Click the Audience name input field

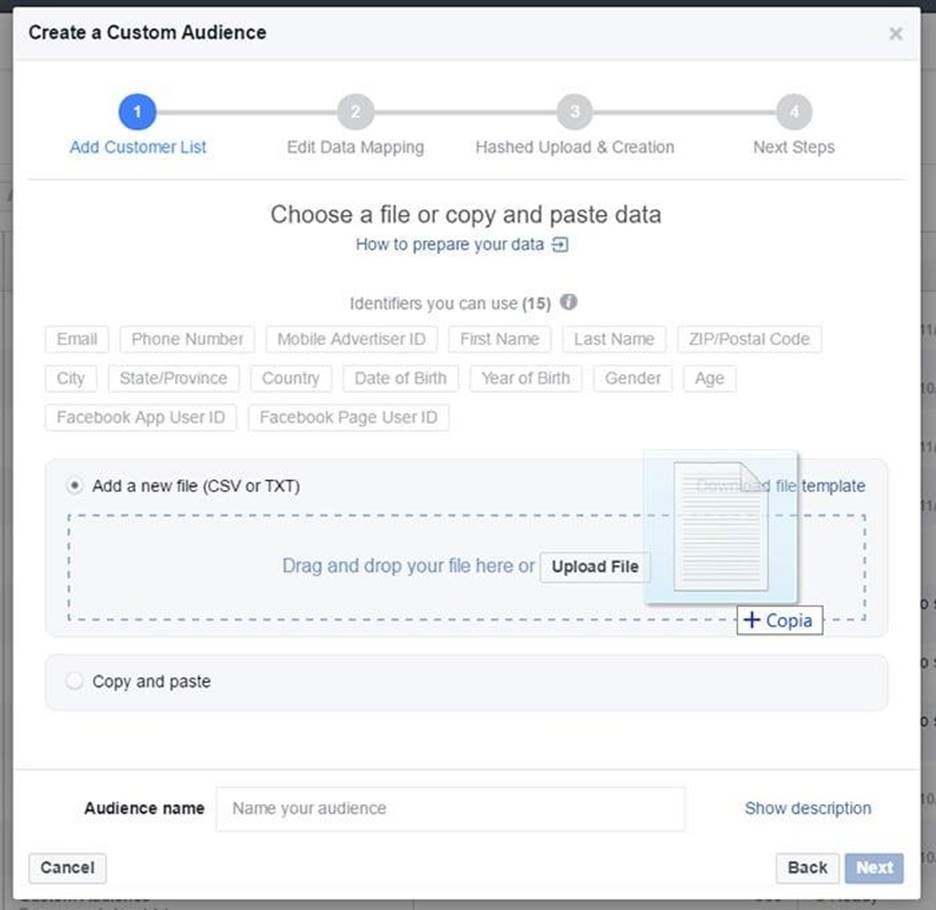(450, 808)
